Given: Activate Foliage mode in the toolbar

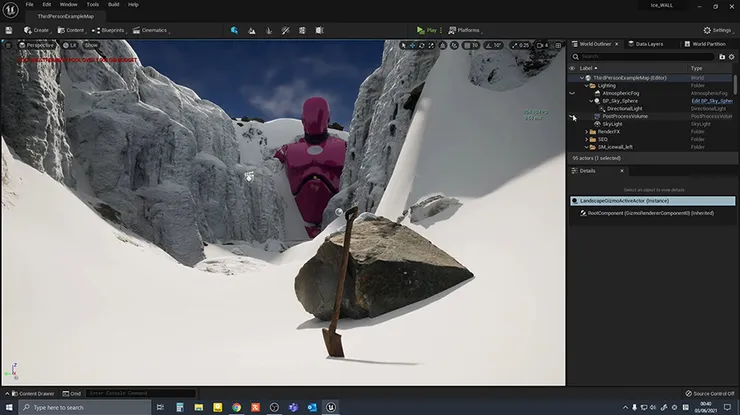Looking at the screenshot, I should (269, 30).
